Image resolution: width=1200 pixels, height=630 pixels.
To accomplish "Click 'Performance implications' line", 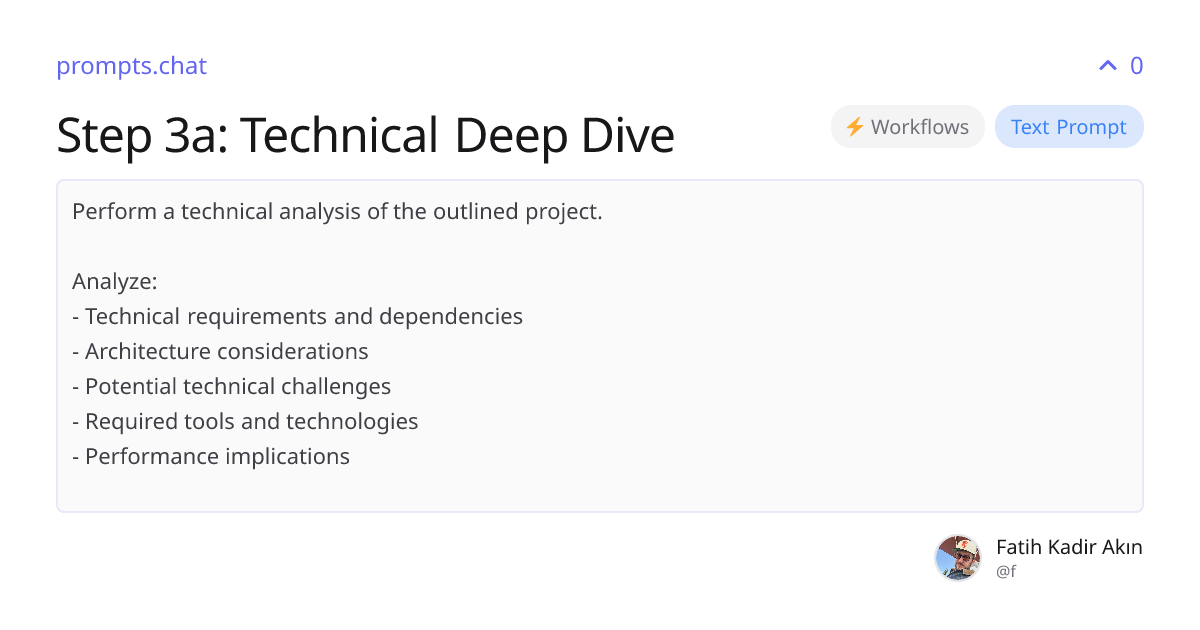I will pyautogui.click(x=211, y=457).
